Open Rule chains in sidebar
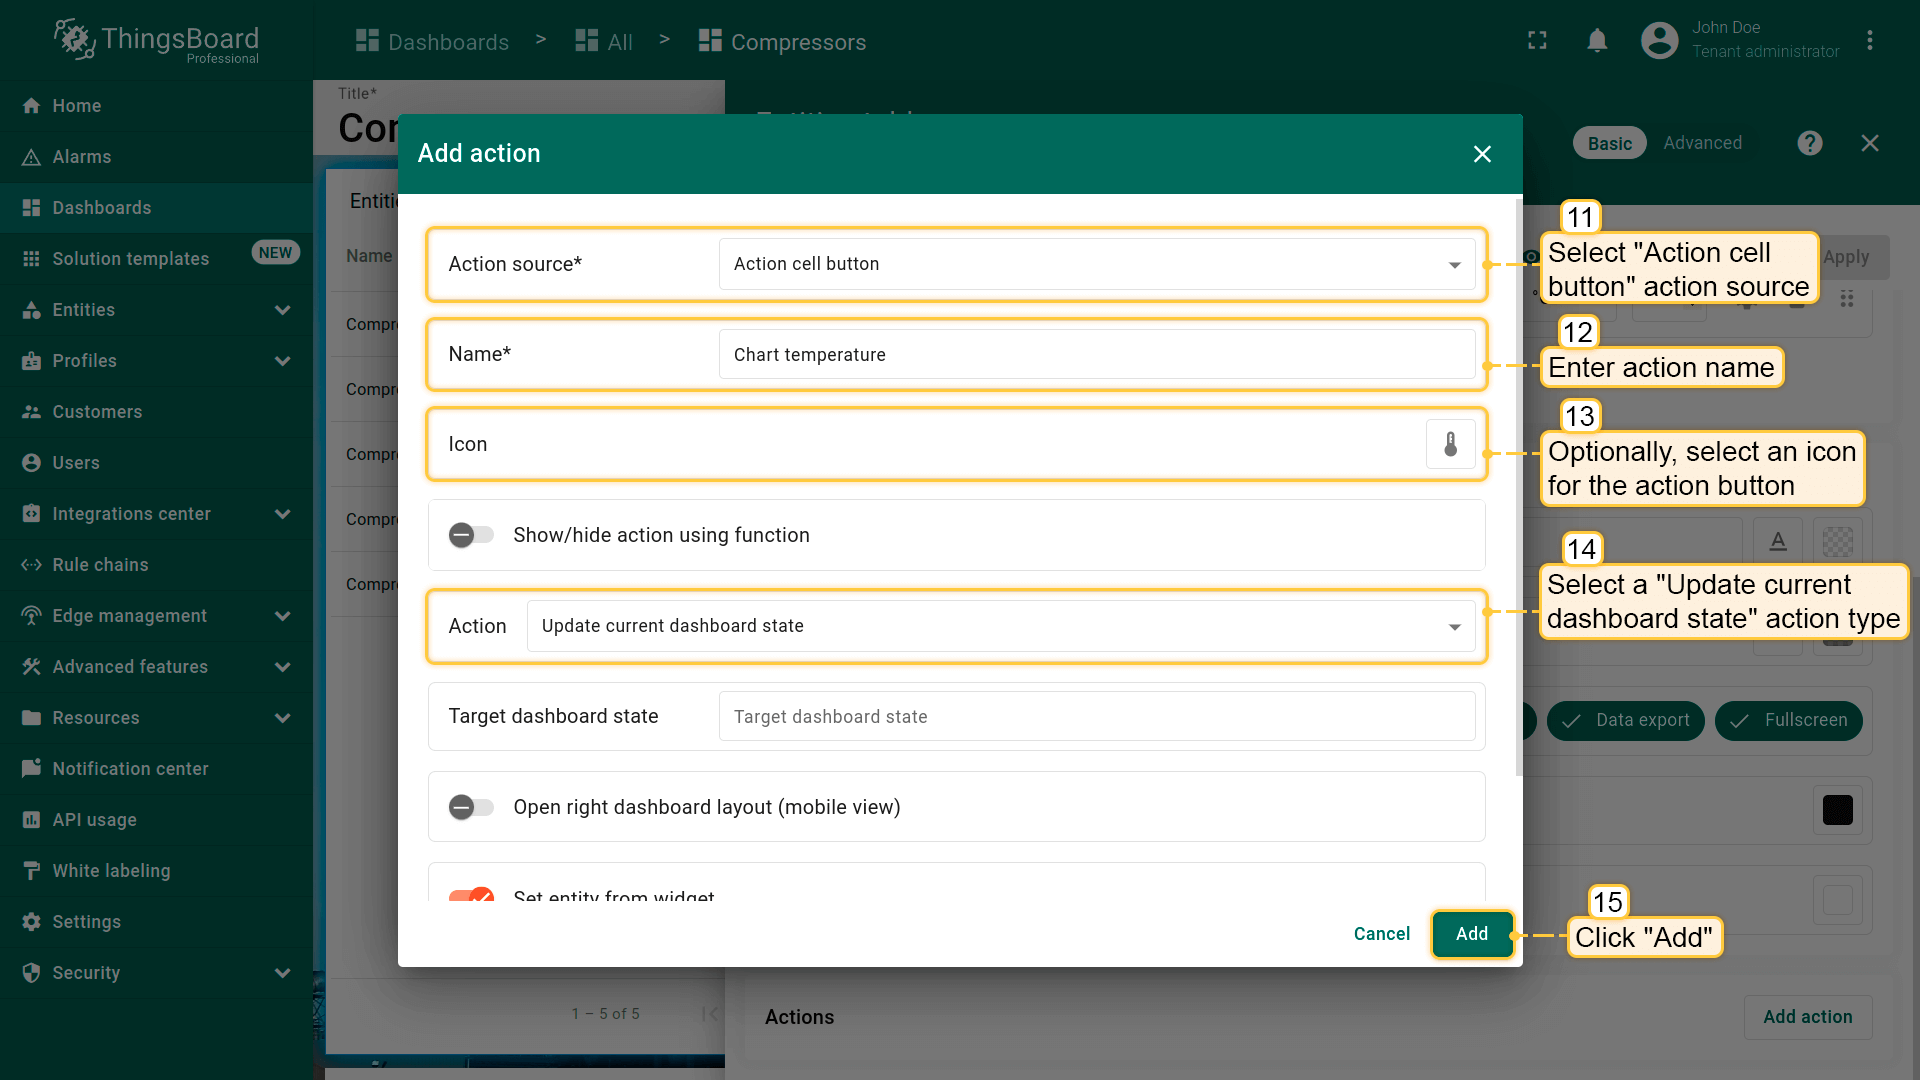 (x=100, y=565)
